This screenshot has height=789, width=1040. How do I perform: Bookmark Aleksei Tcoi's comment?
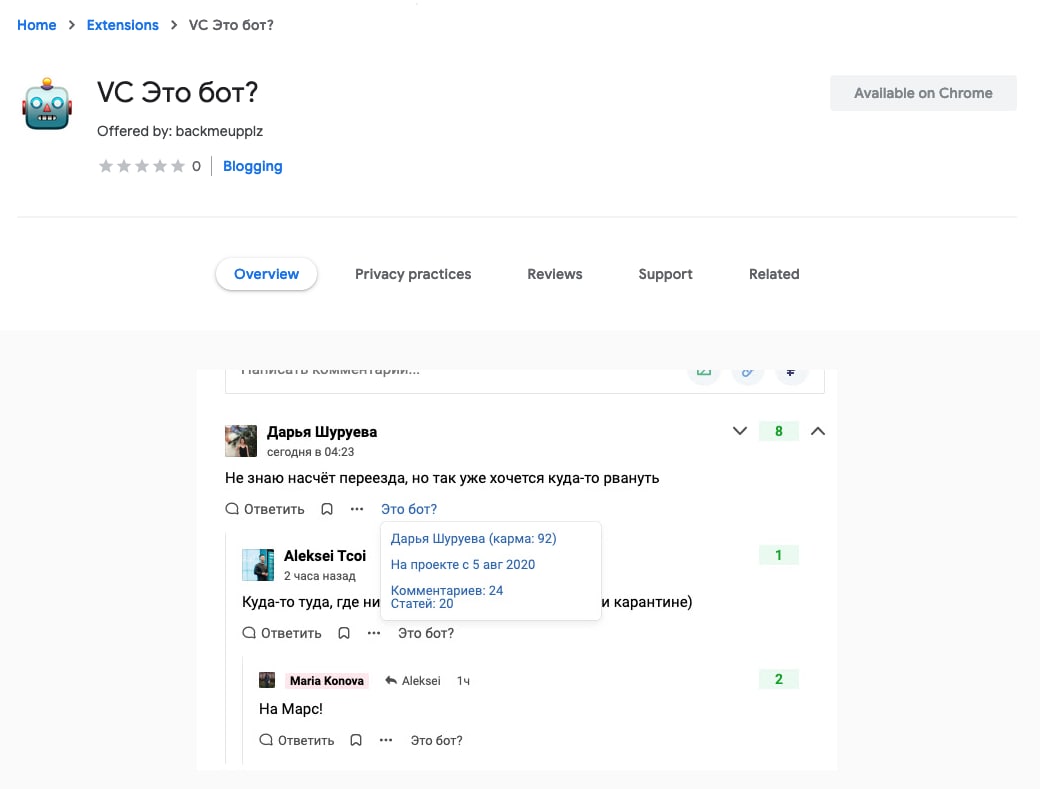(x=344, y=633)
